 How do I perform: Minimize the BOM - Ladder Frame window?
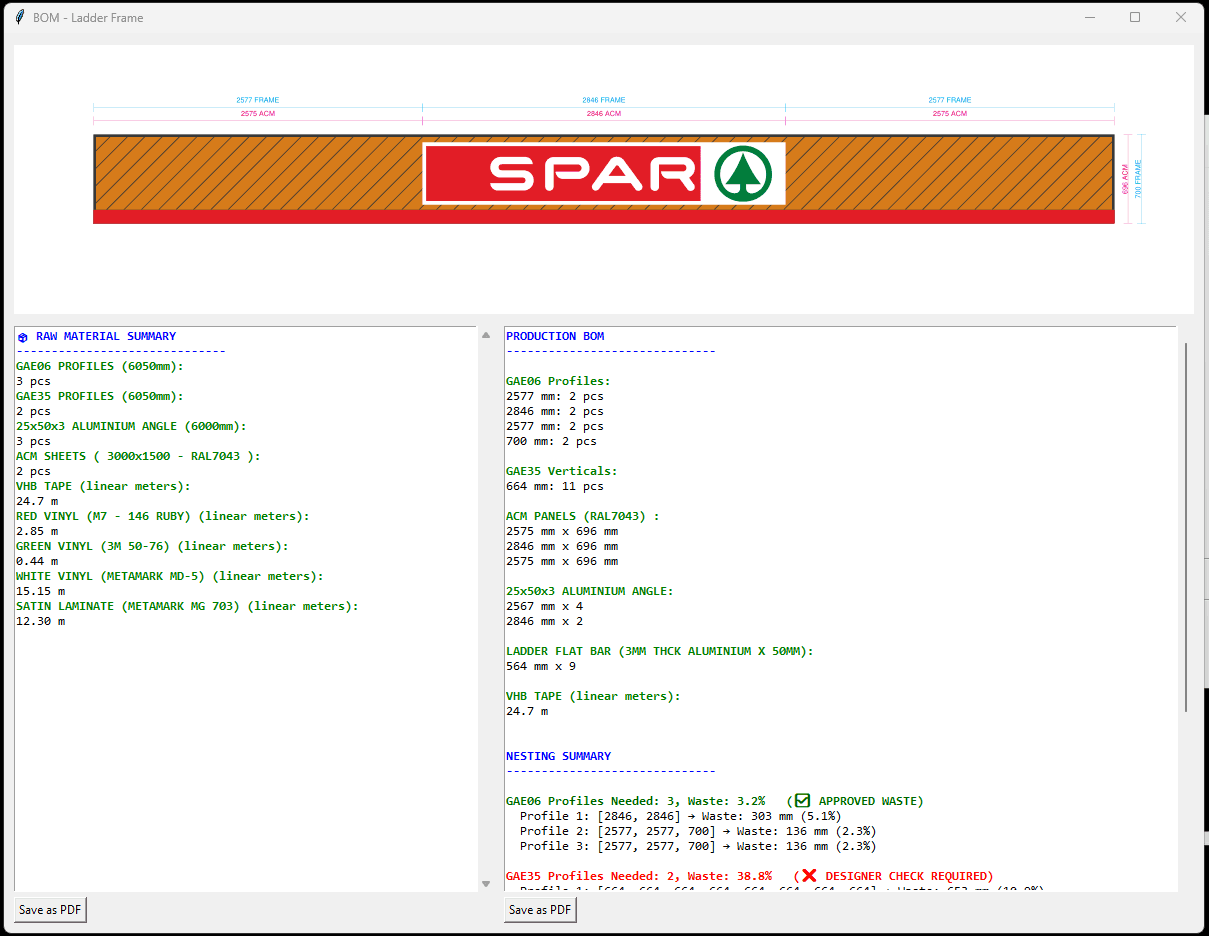(x=1089, y=17)
